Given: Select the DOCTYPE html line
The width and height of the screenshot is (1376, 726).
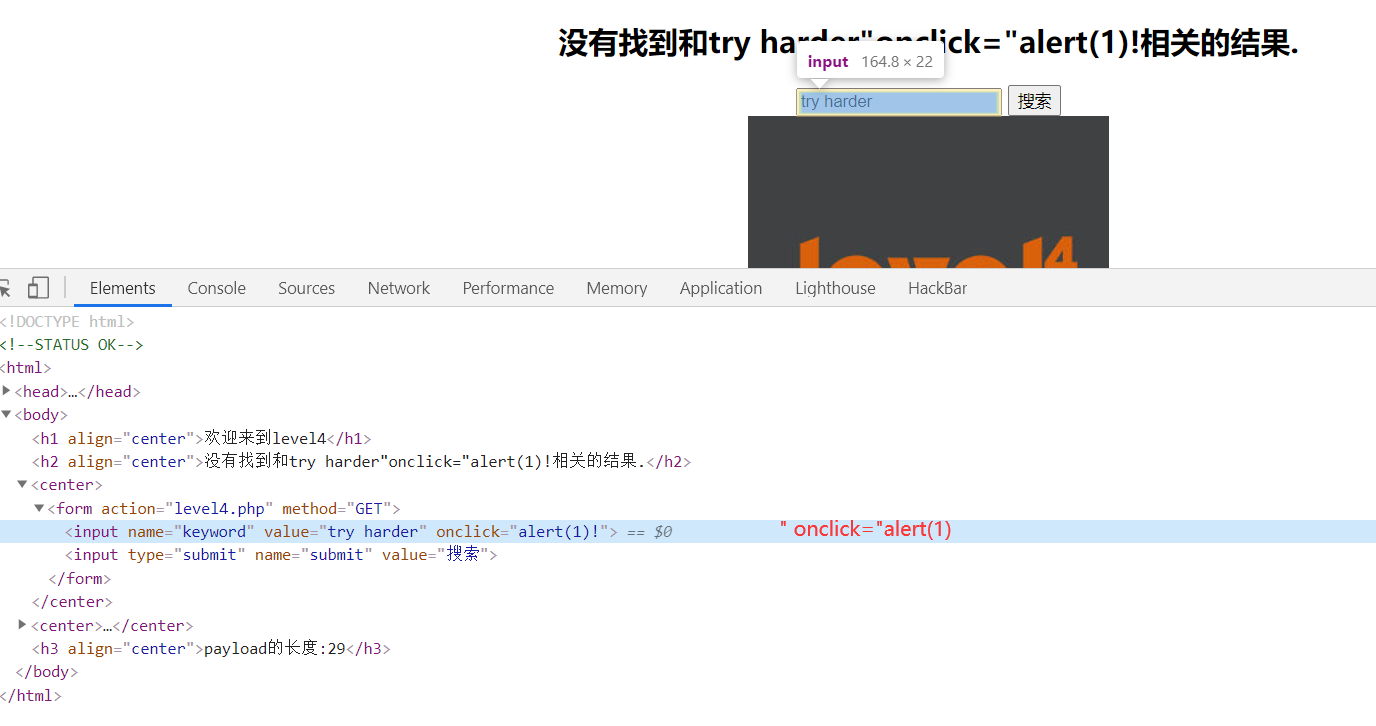Looking at the screenshot, I should 67,322.
